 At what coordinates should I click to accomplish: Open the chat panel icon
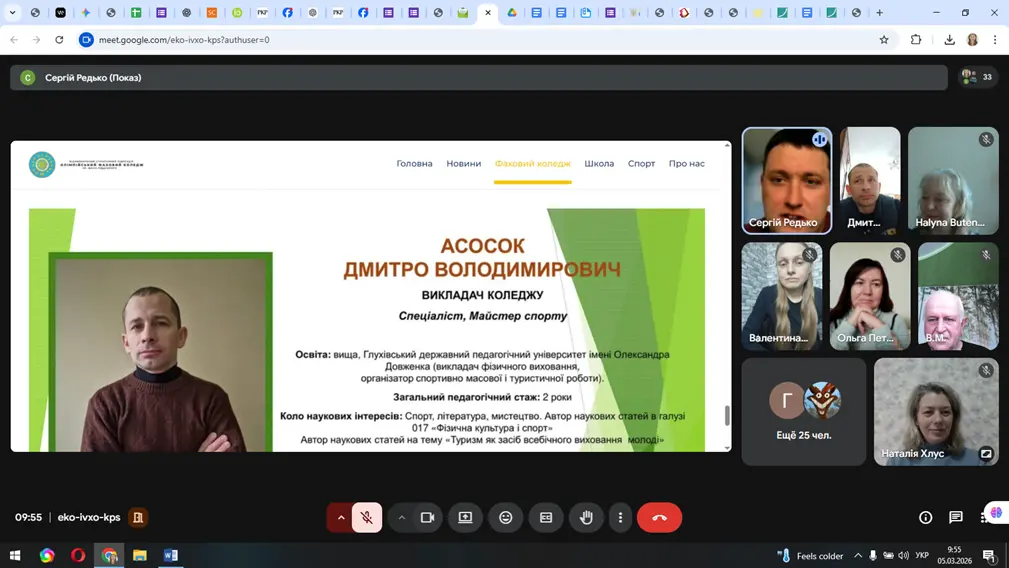(x=956, y=517)
